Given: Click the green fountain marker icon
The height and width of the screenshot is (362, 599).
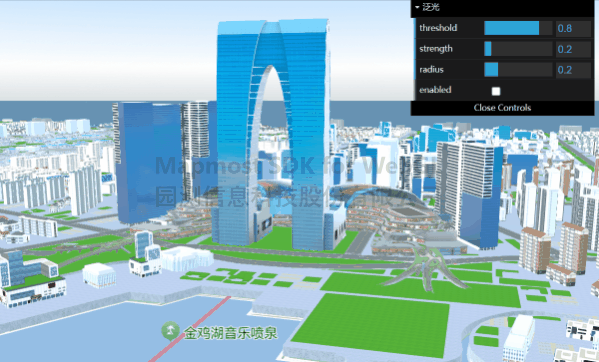Looking at the screenshot, I should pos(170,331).
